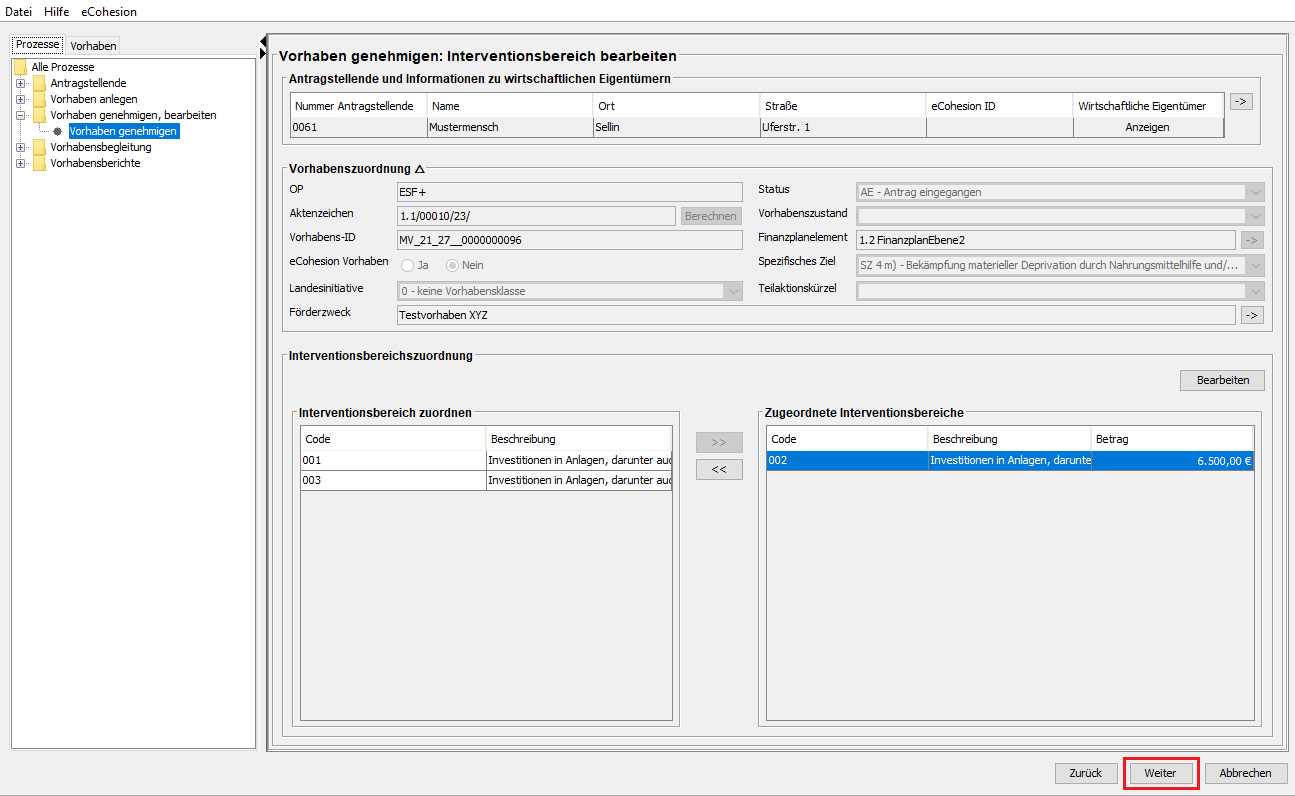Image resolution: width=1295 pixels, height=796 pixels.
Task: Select the Ja radio button for eCohesion Vorhaben
Action: coord(408,265)
